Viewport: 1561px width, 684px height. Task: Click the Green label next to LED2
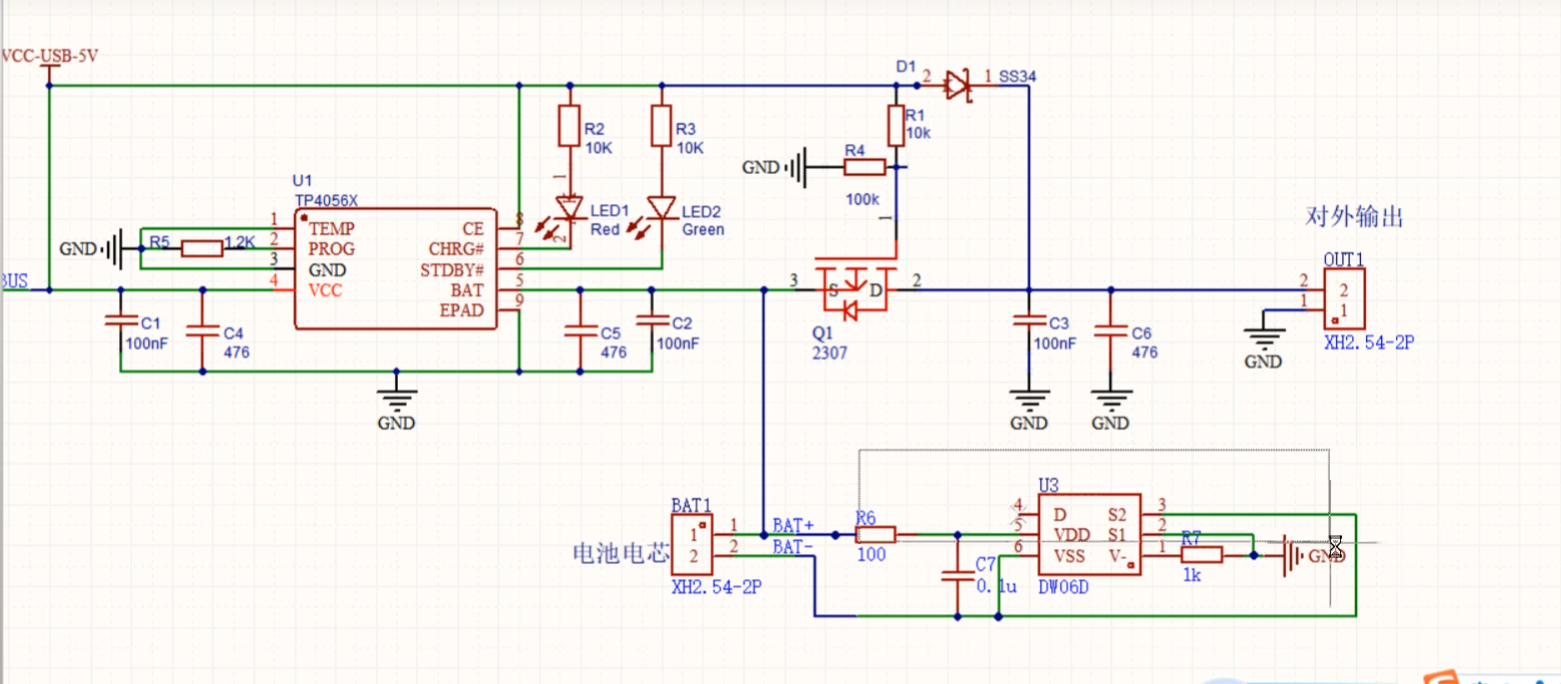pyautogui.click(x=703, y=229)
